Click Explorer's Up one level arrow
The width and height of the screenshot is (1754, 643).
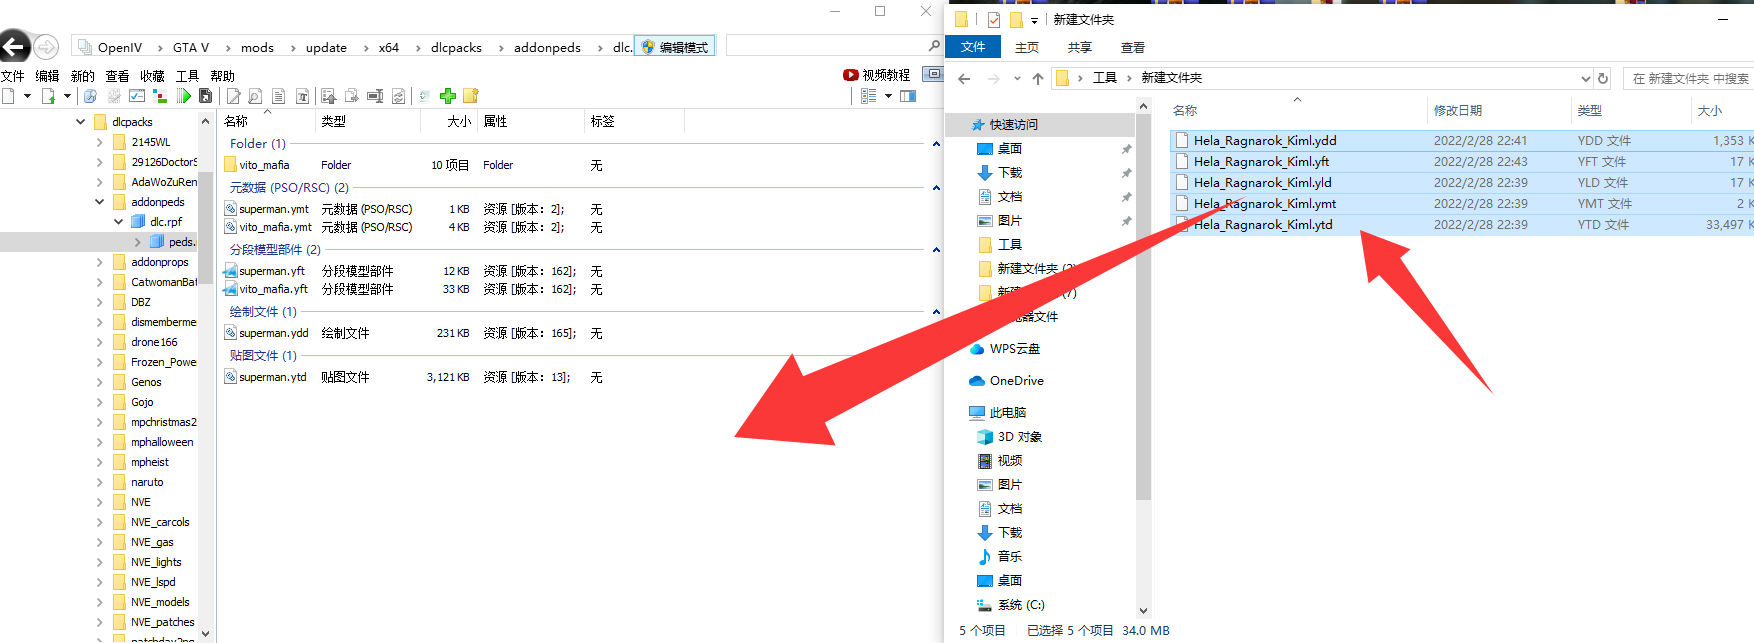[1038, 78]
